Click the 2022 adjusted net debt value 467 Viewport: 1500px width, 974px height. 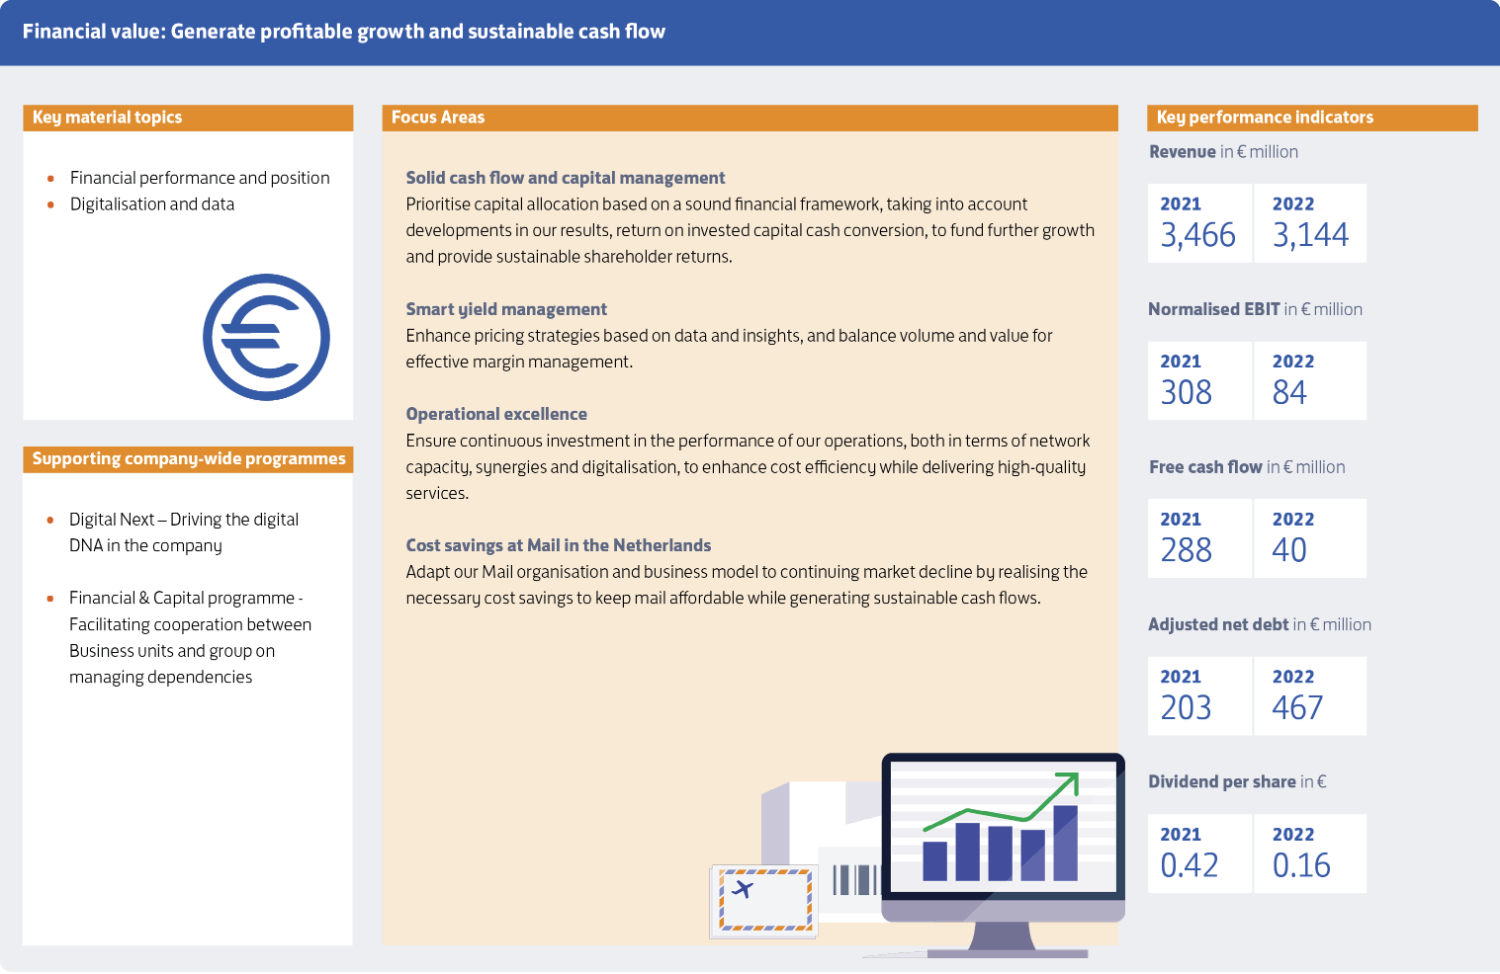click(x=1297, y=708)
